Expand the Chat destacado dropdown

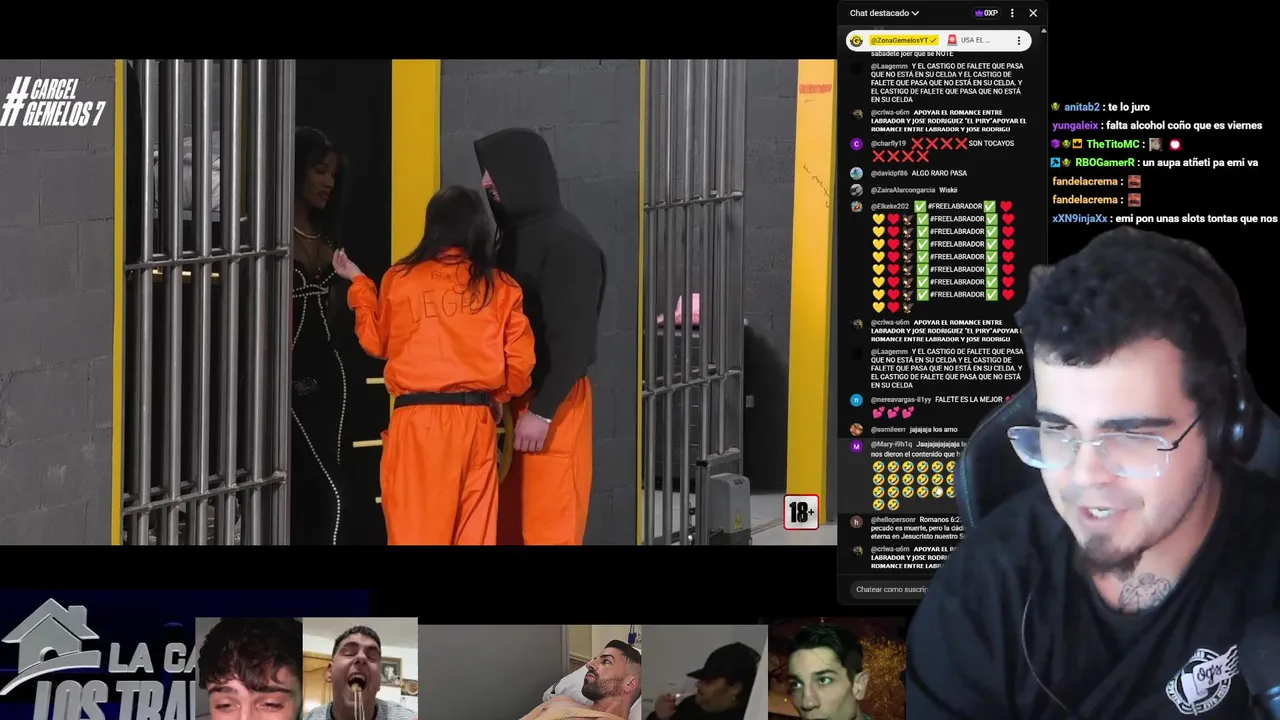(884, 13)
